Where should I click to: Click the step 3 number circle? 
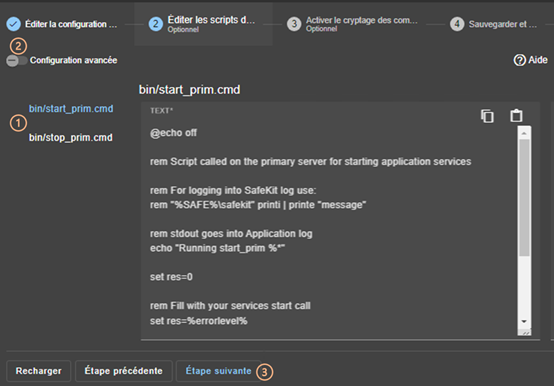coord(294,24)
